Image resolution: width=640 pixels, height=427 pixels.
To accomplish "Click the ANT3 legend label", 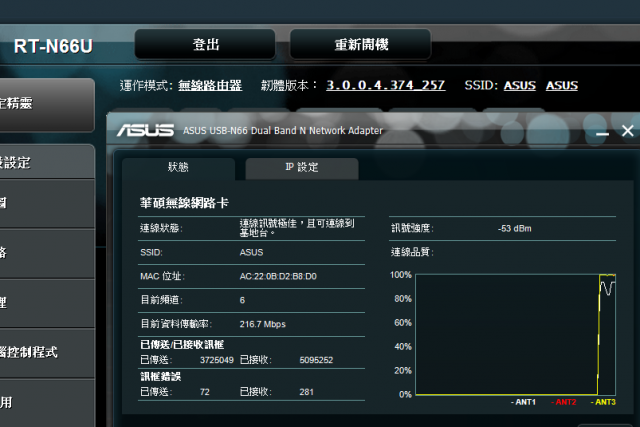I will coord(603,403).
